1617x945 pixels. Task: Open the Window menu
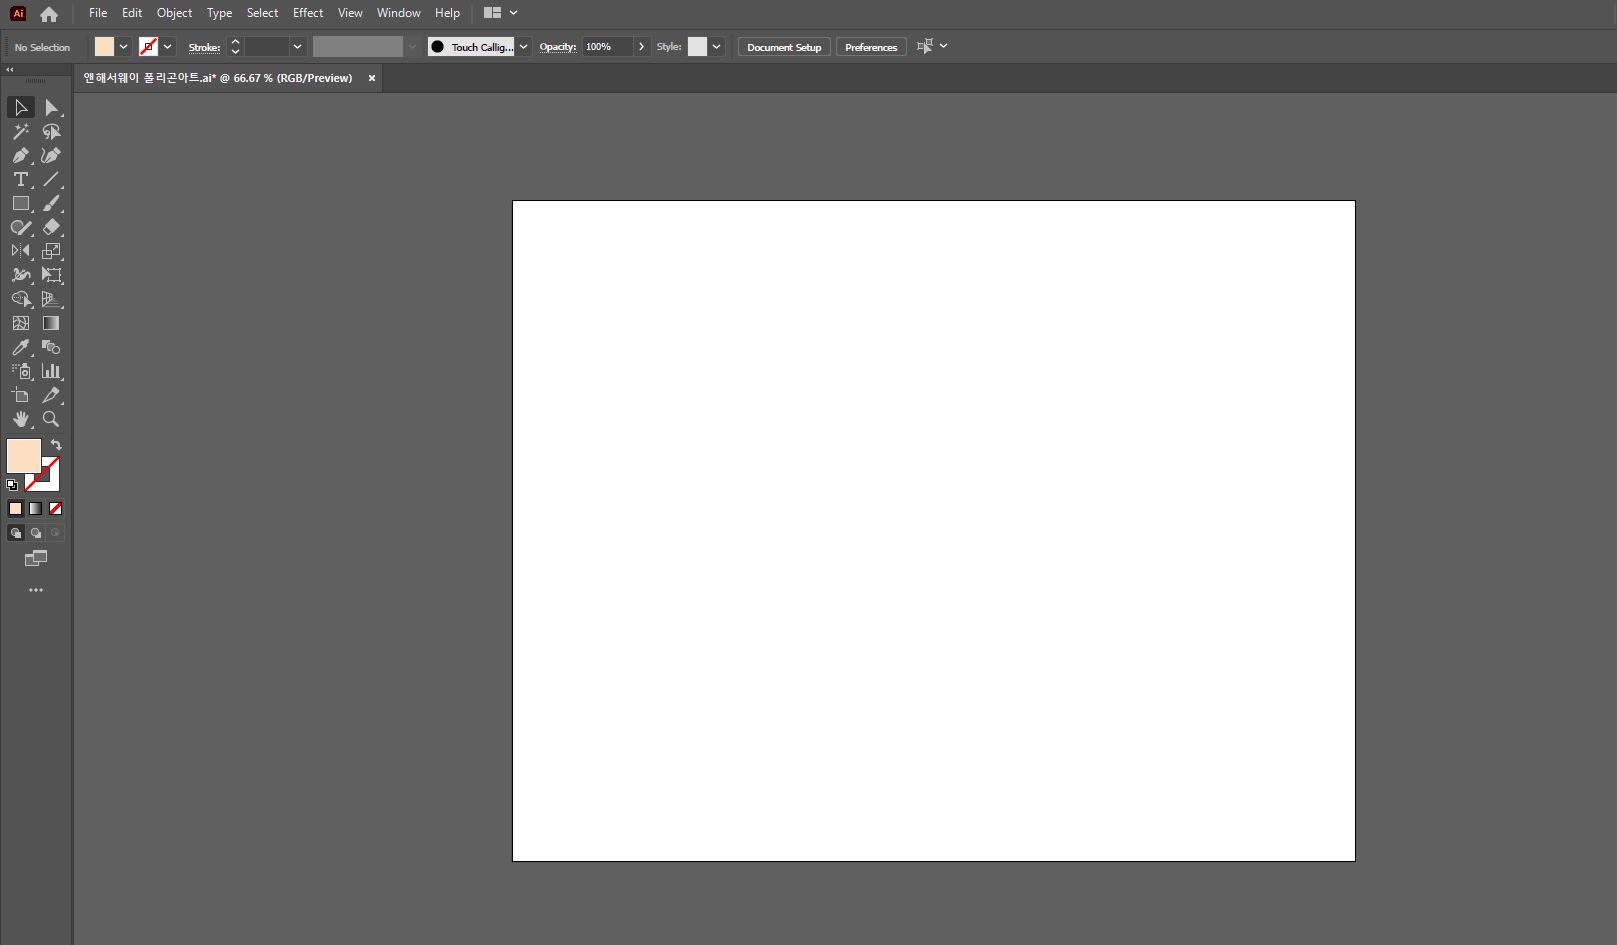[x=398, y=13]
